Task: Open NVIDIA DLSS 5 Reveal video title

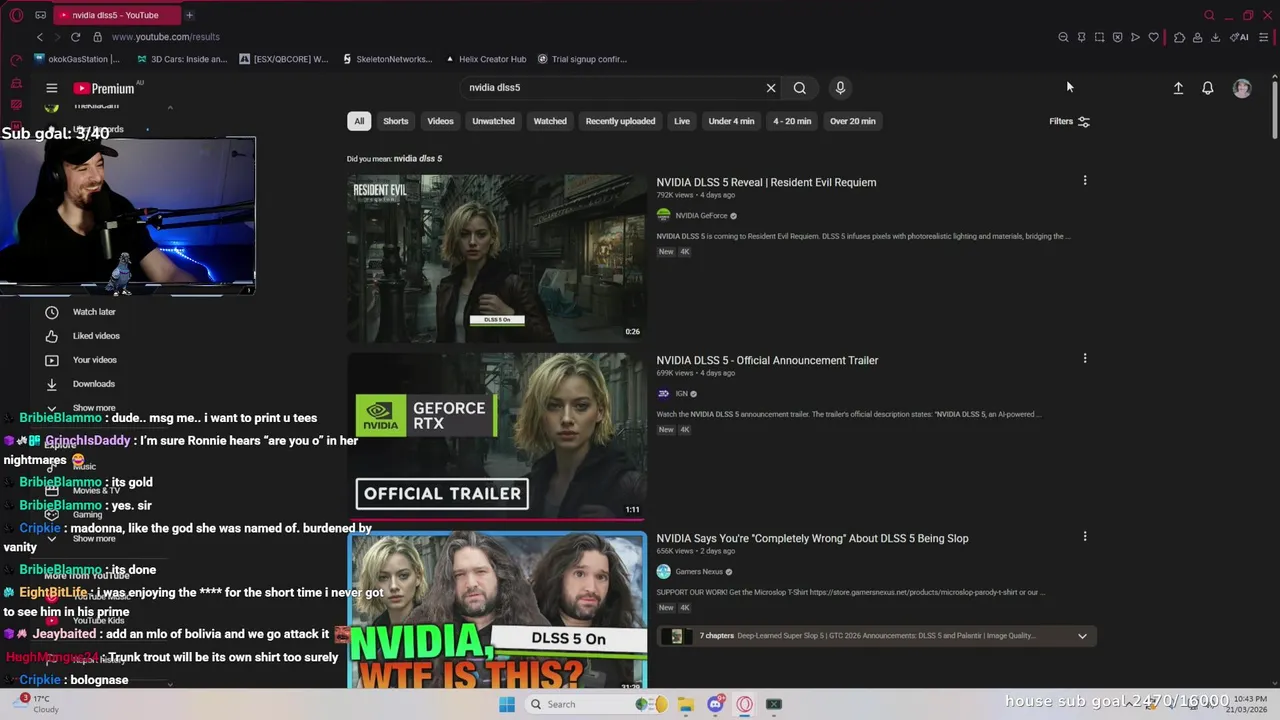Action: [x=766, y=182]
